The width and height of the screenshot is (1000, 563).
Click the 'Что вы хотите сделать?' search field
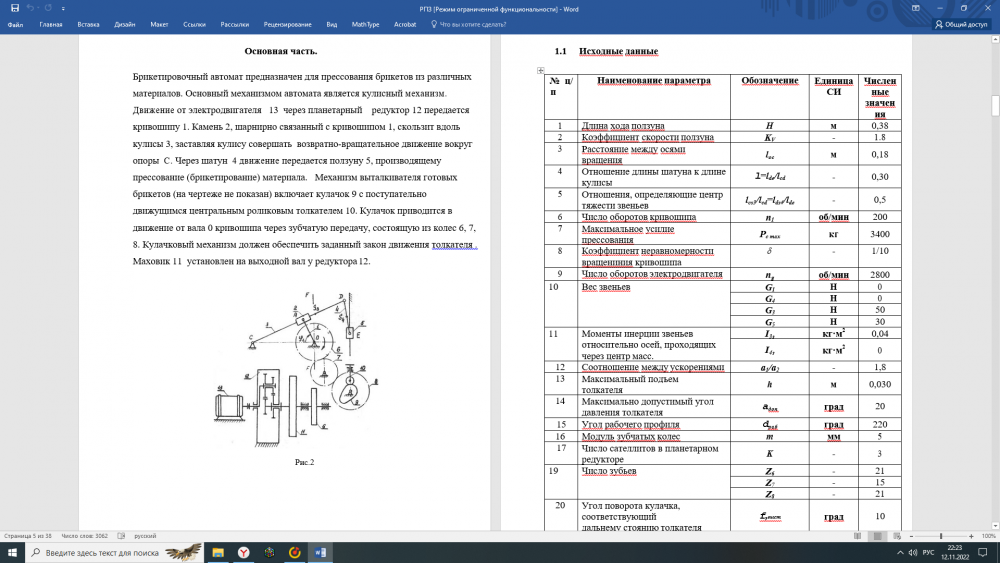pyautogui.click(x=473, y=24)
